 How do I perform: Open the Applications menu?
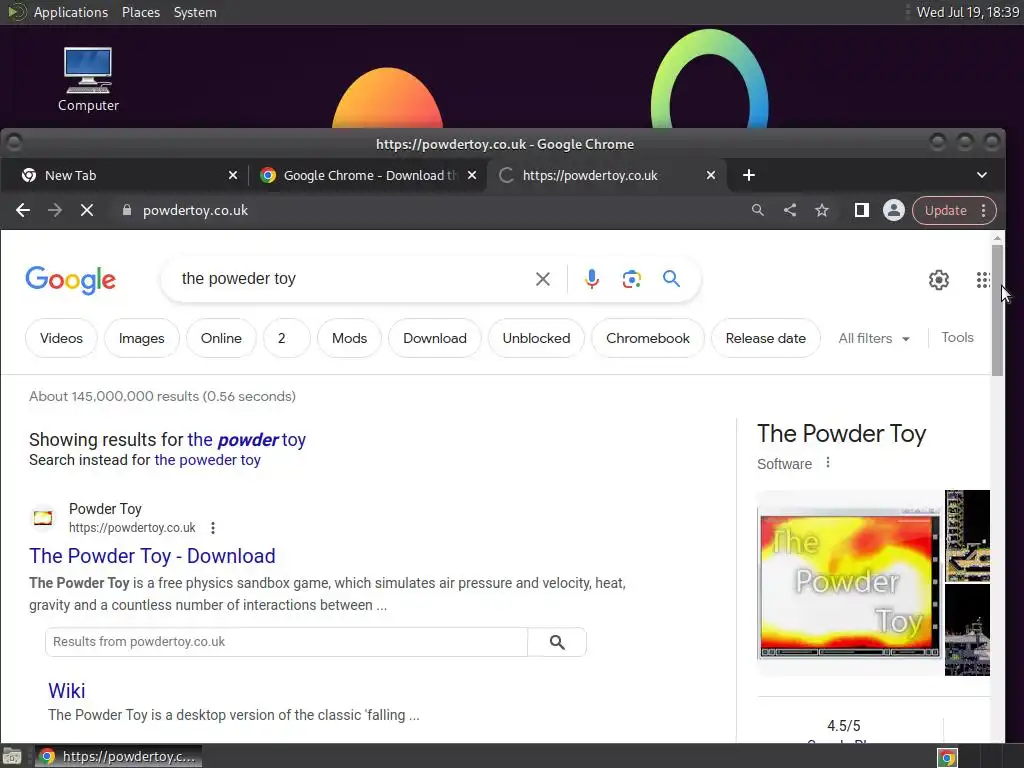pos(71,12)
